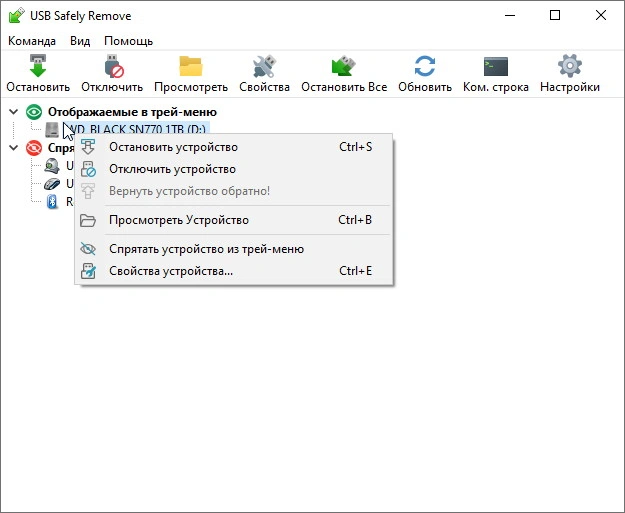
Task: Open Свойства устройства... from context menu
Action: coord(170,270)
